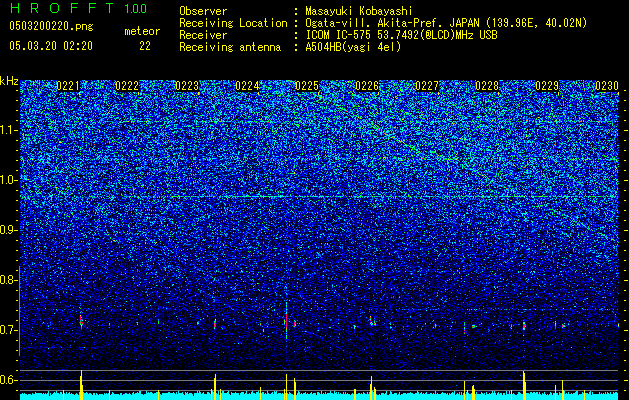Click the tallest yellow power peak near 0221

tap(81, 385)
